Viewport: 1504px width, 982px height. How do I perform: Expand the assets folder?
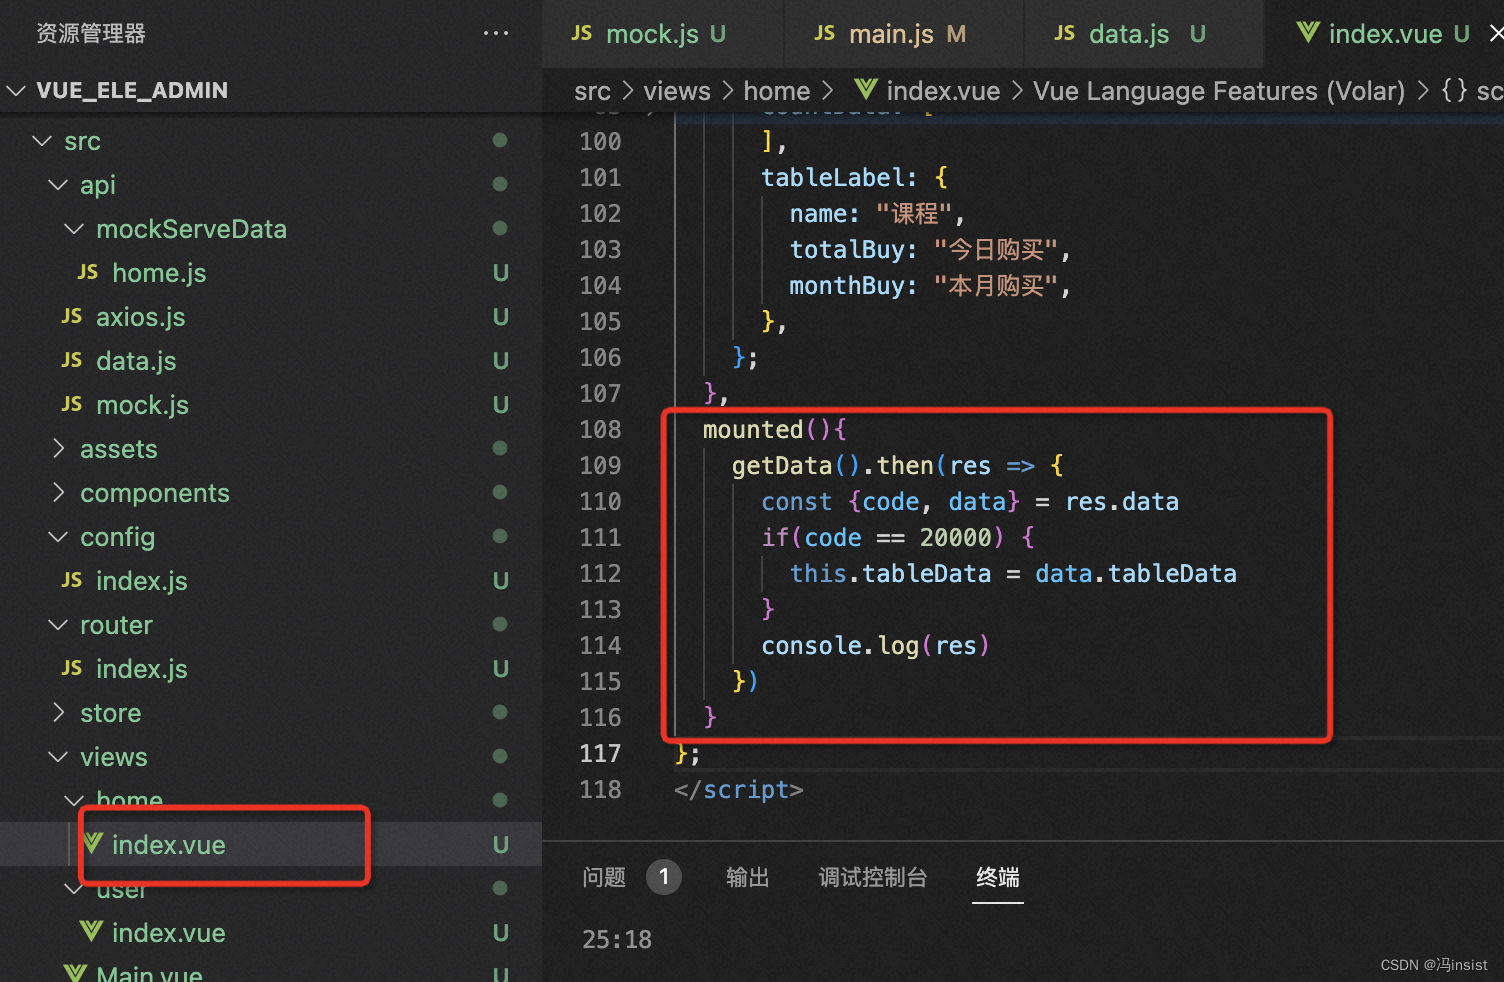58,449
